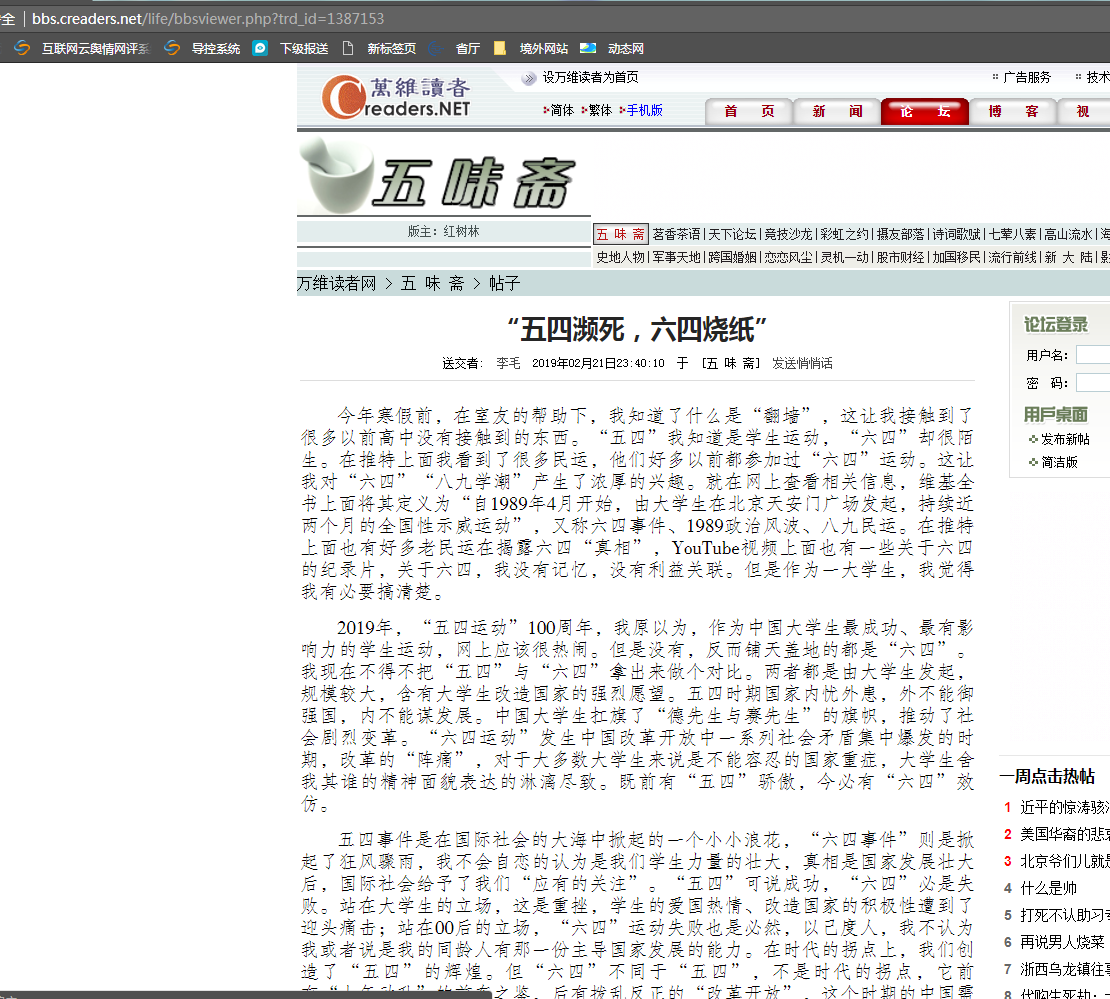Click the 万维读者 creaders.NET logo
The height and width of the screenshot is (999, 1110).
coord(396,97)
